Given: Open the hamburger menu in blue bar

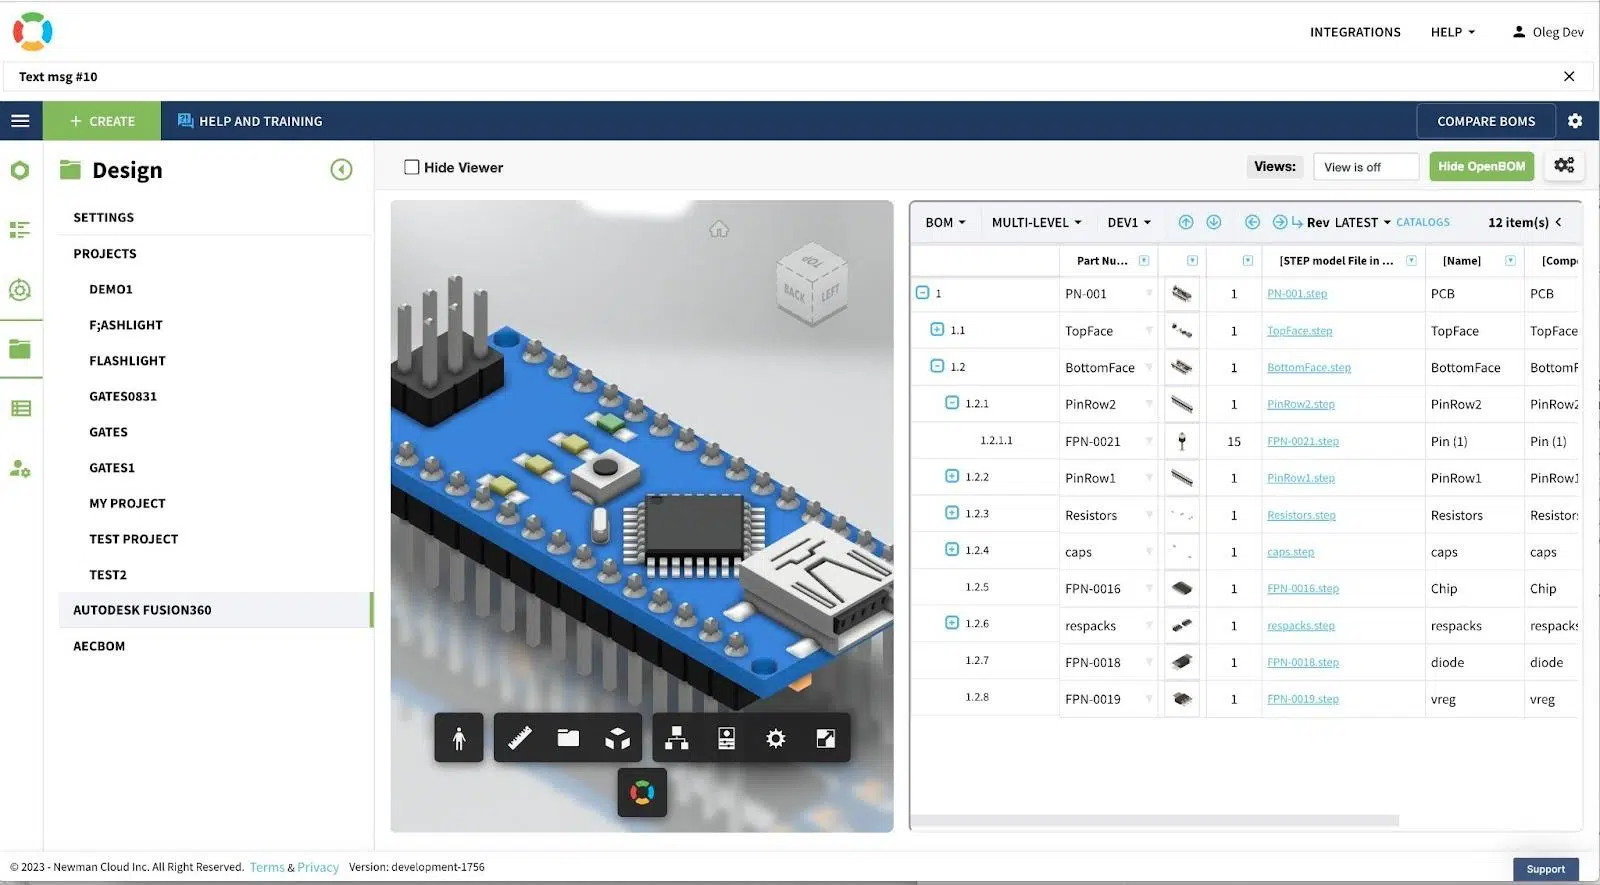Looking at the screenshot, I should 20,121.
